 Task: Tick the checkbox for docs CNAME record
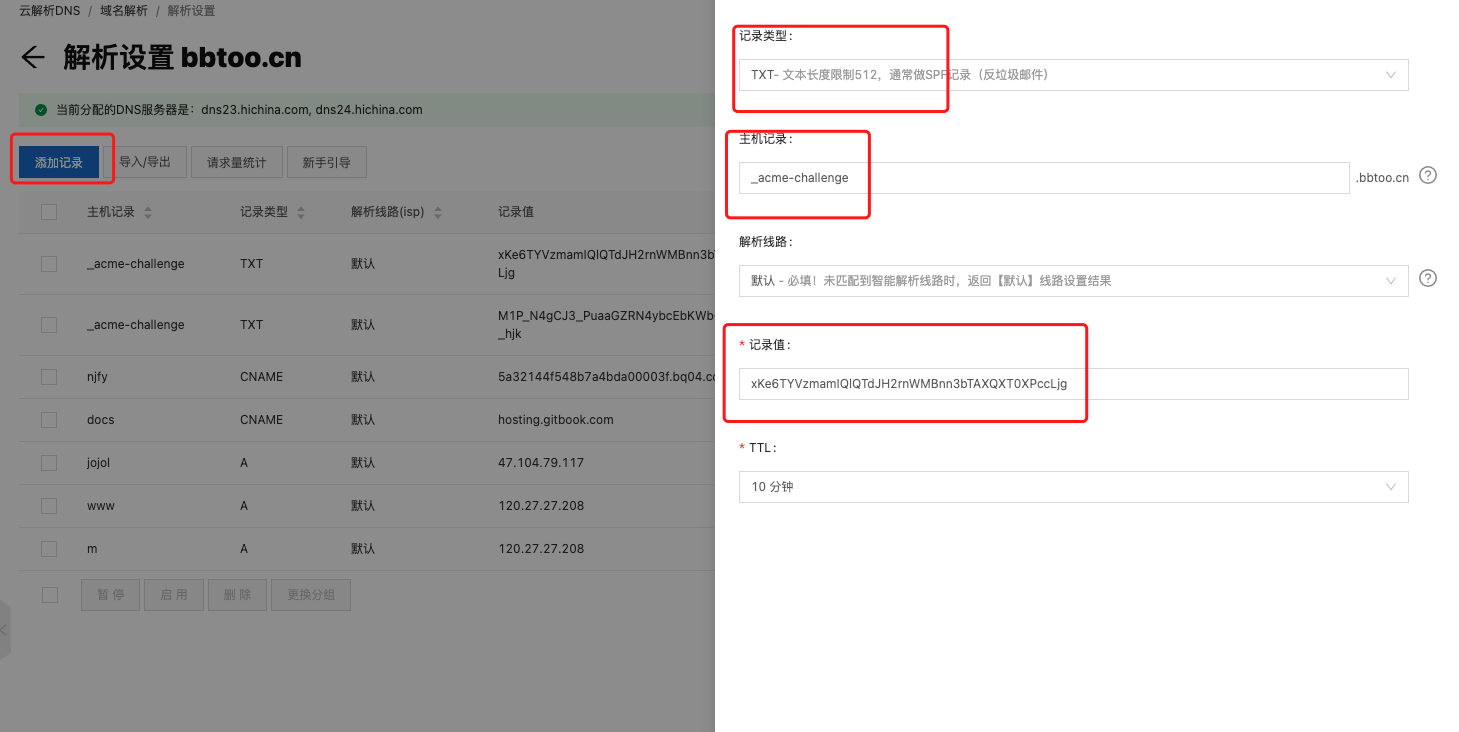coord(49,420)
